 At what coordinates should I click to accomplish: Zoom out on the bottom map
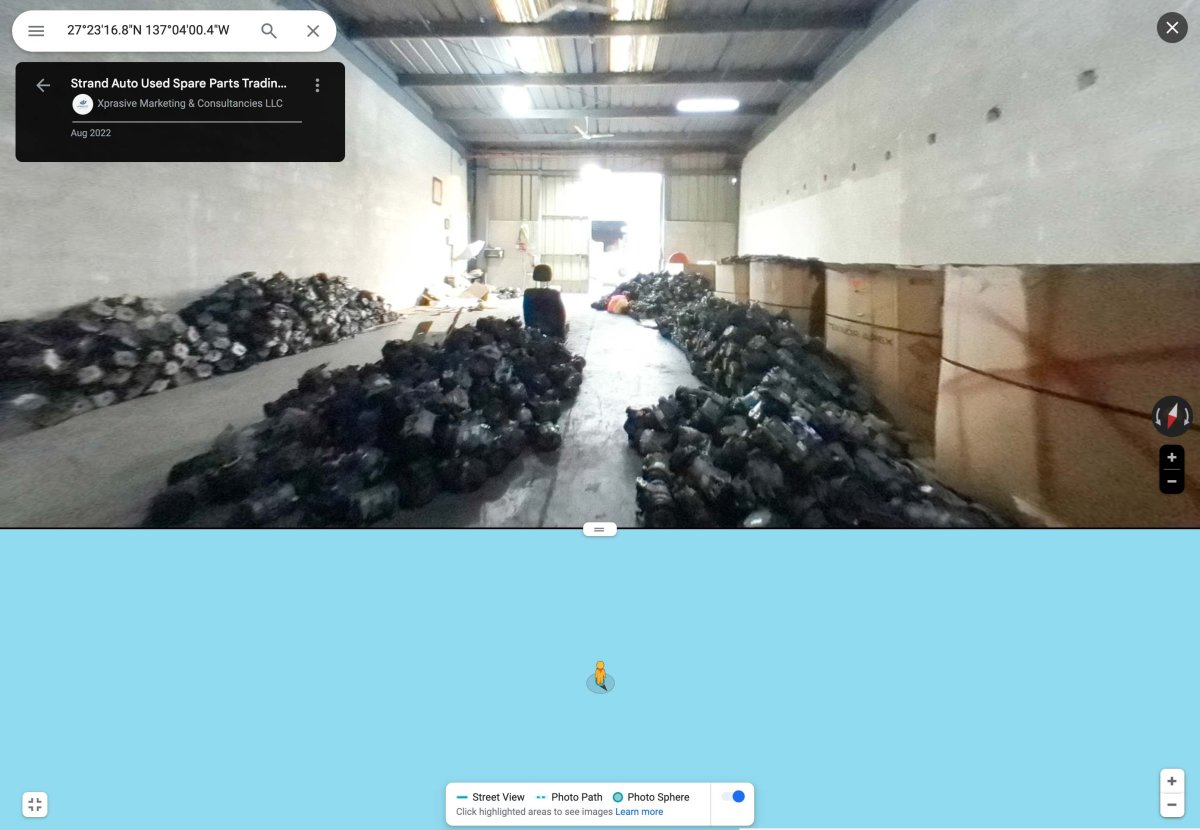(x=1172, y=805)
